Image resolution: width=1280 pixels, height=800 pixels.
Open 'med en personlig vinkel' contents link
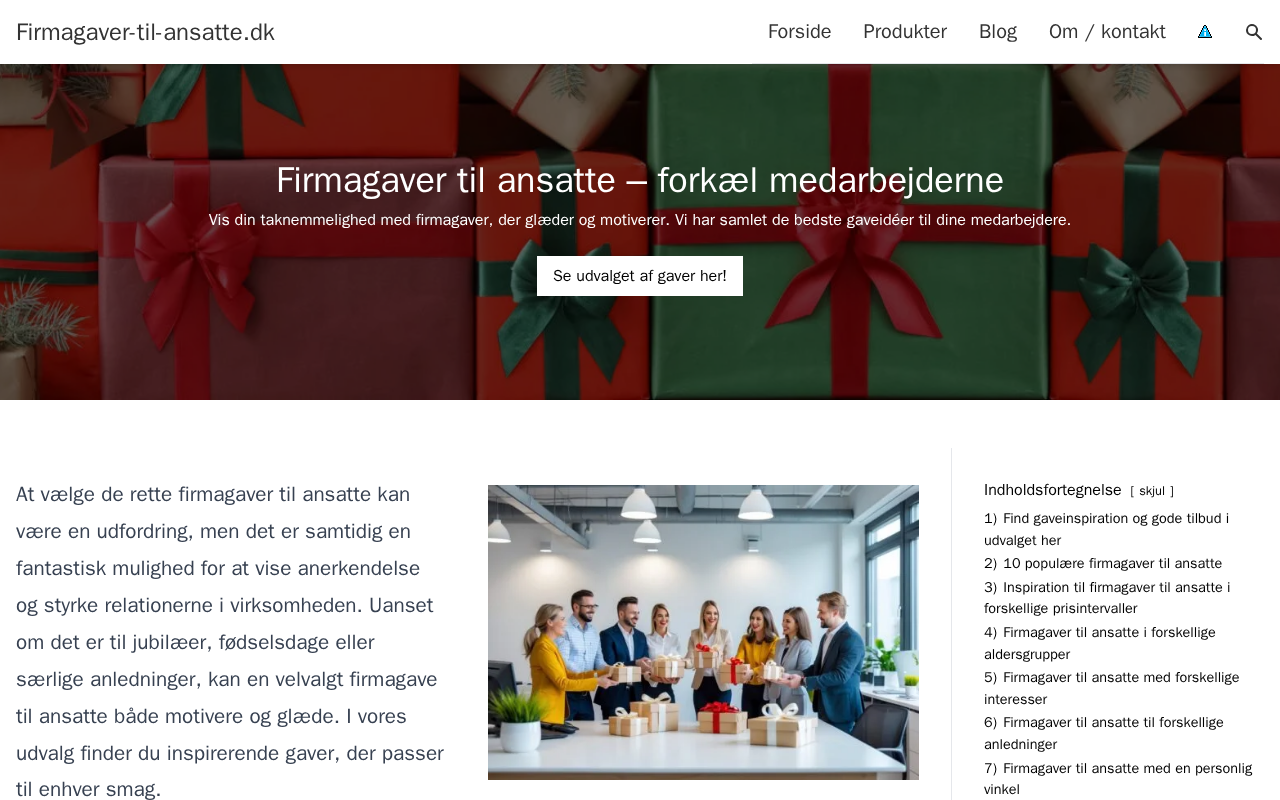point(1118,778)
